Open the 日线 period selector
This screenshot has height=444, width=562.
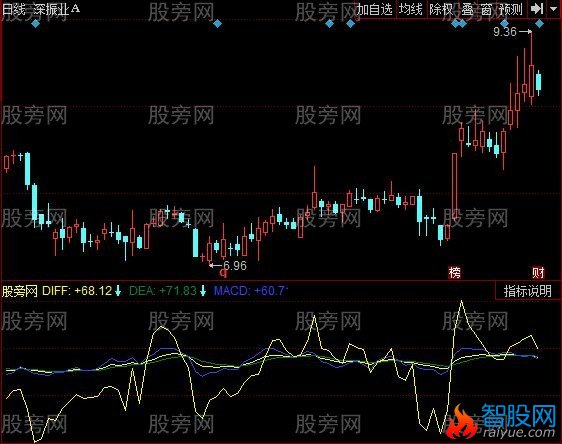[14, 9]
